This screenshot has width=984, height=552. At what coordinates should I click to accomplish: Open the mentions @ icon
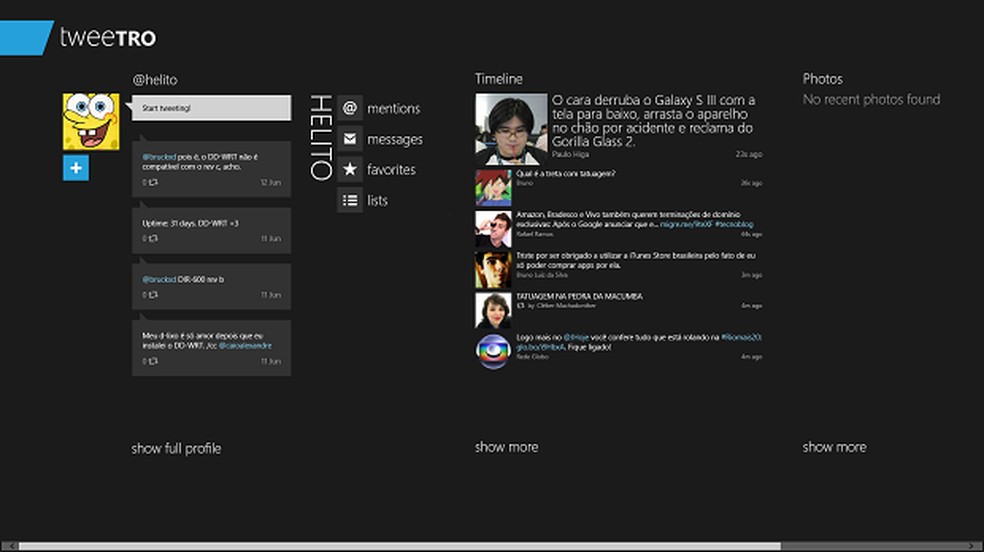pos(350,108)
